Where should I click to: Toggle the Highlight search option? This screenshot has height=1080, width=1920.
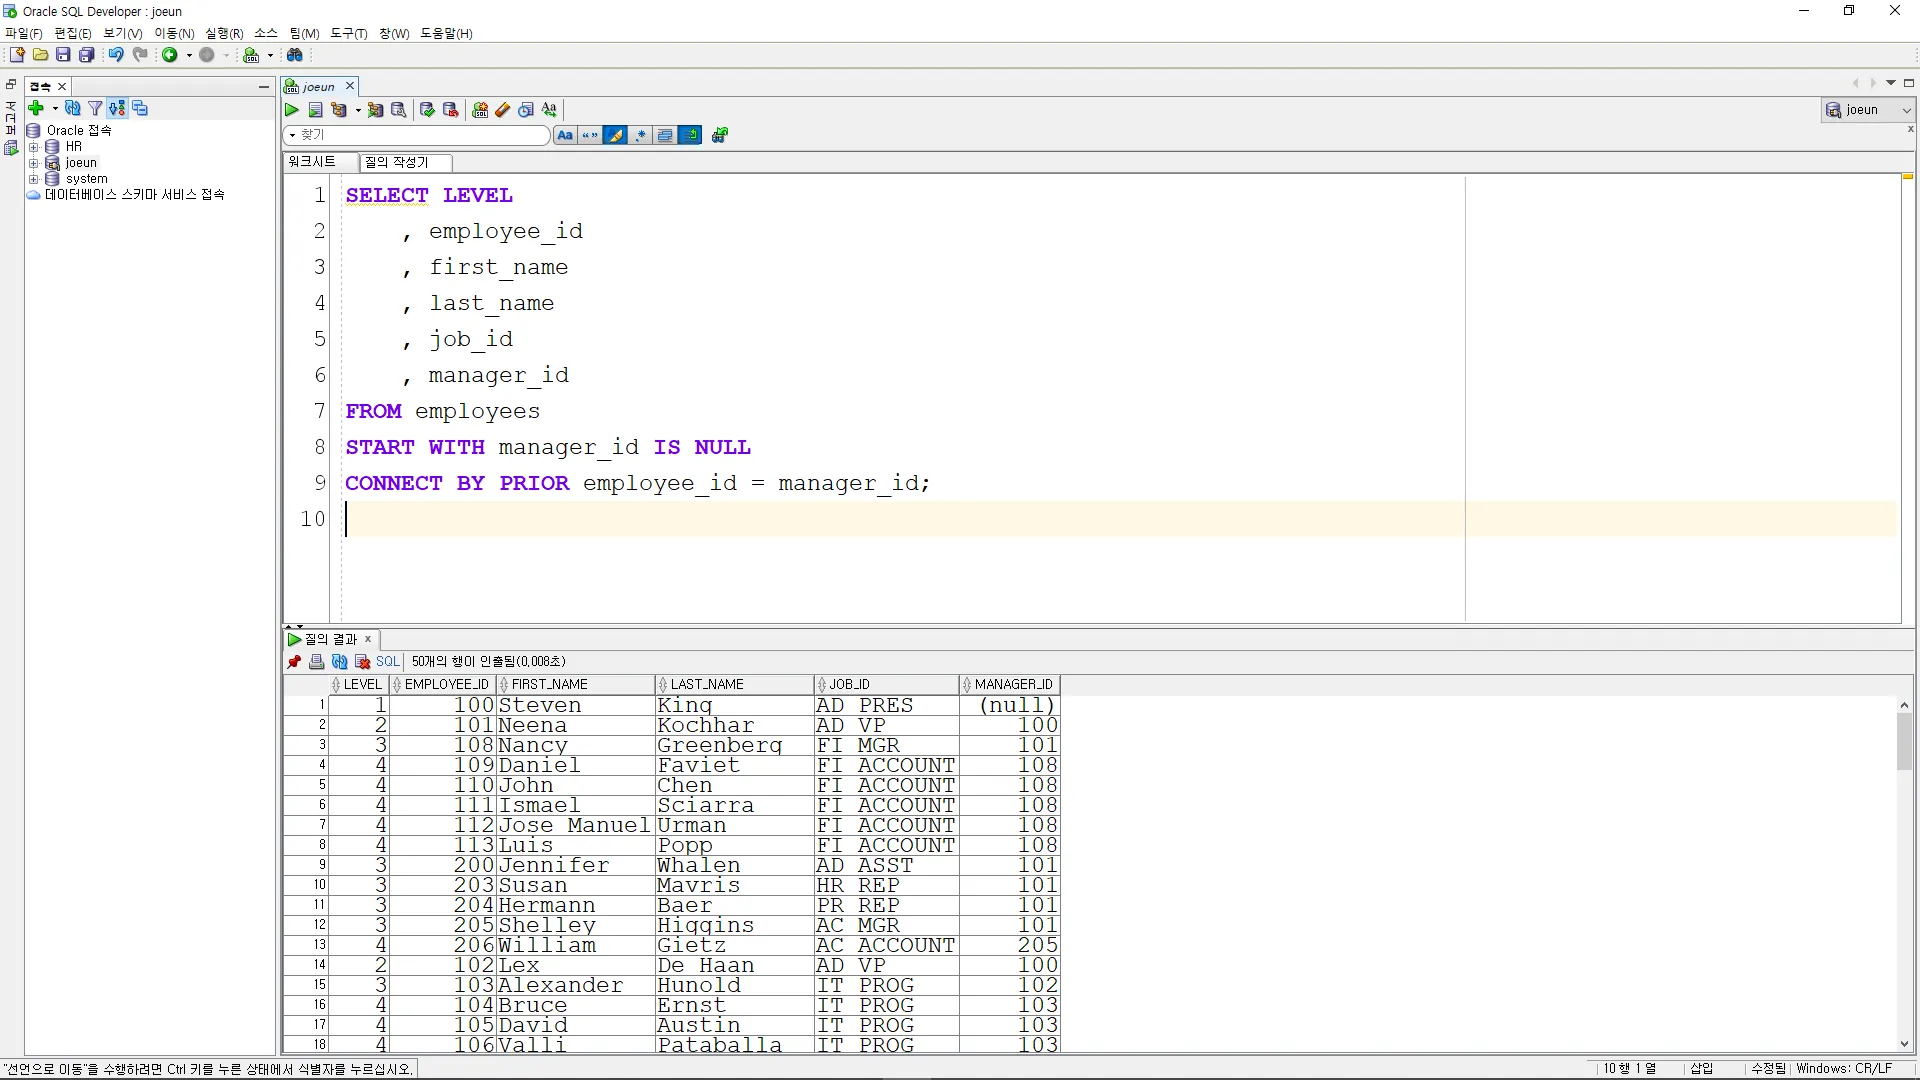(x=615, y=135)
